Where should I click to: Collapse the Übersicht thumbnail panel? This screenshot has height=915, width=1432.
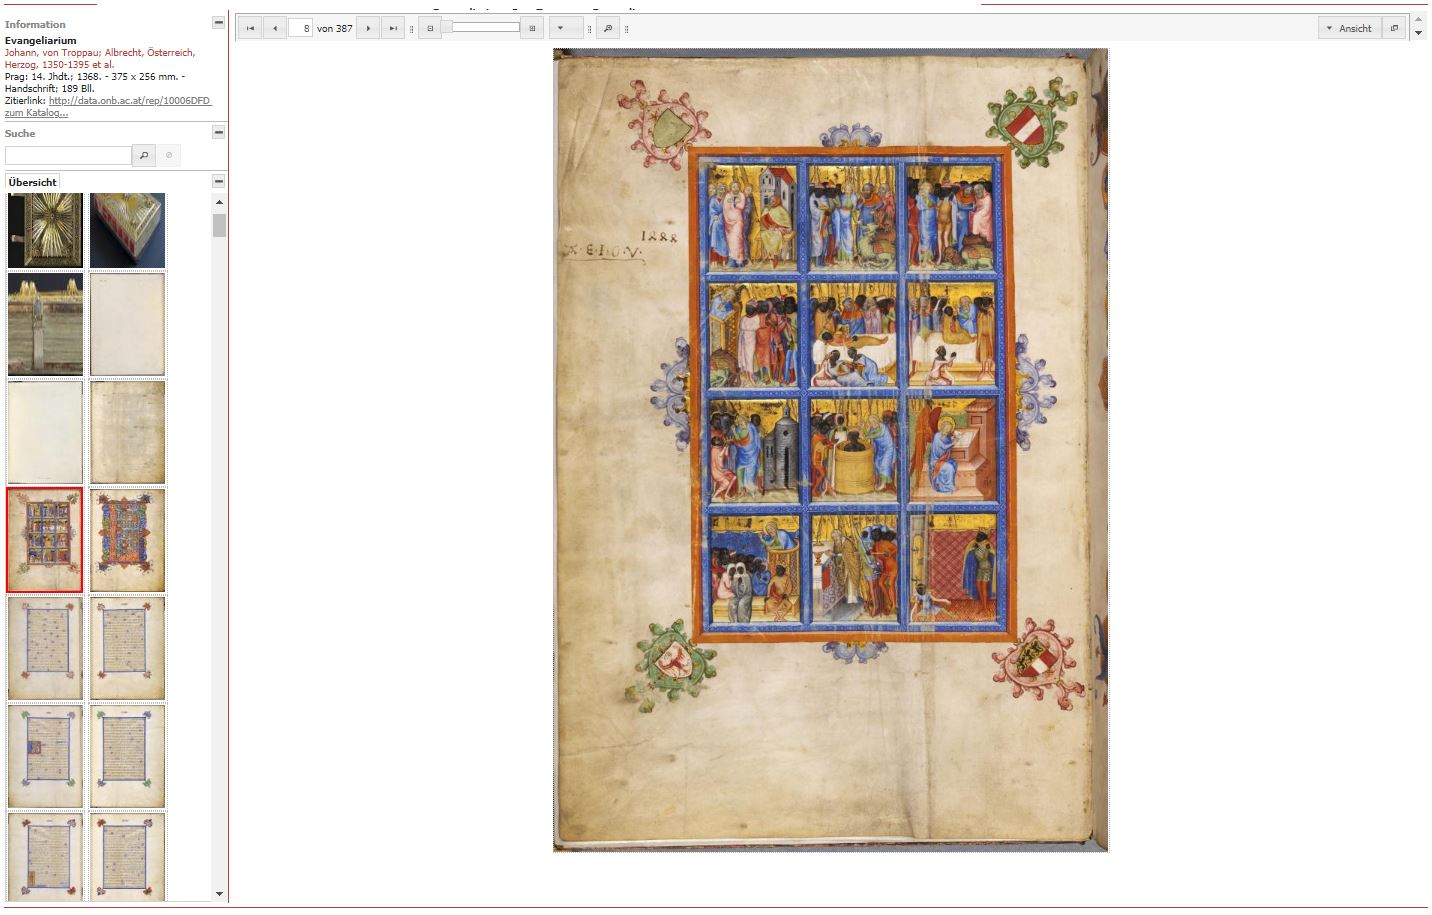click(x=218, y=181)
